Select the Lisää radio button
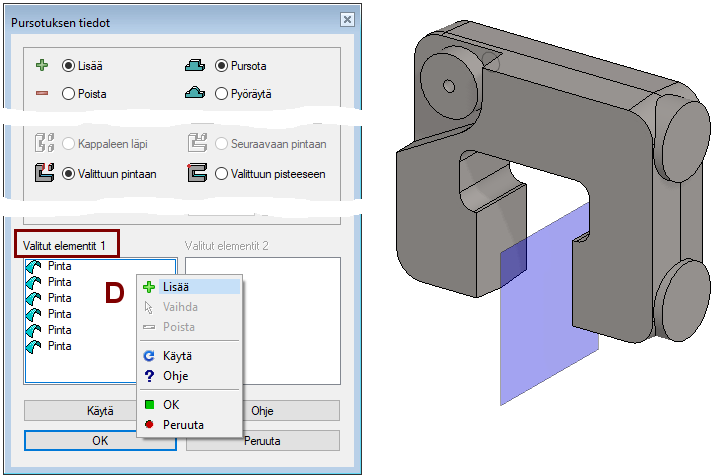 pos(69,66)
